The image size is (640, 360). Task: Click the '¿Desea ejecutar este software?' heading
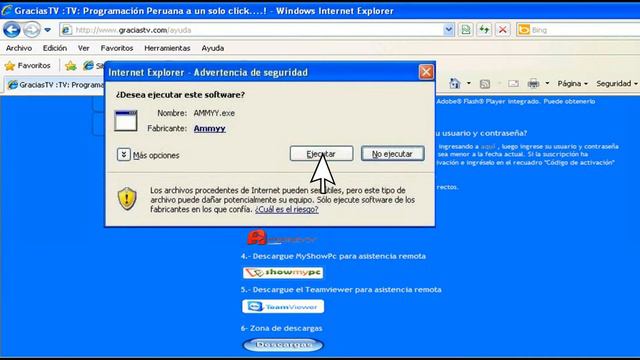[180, 95]
